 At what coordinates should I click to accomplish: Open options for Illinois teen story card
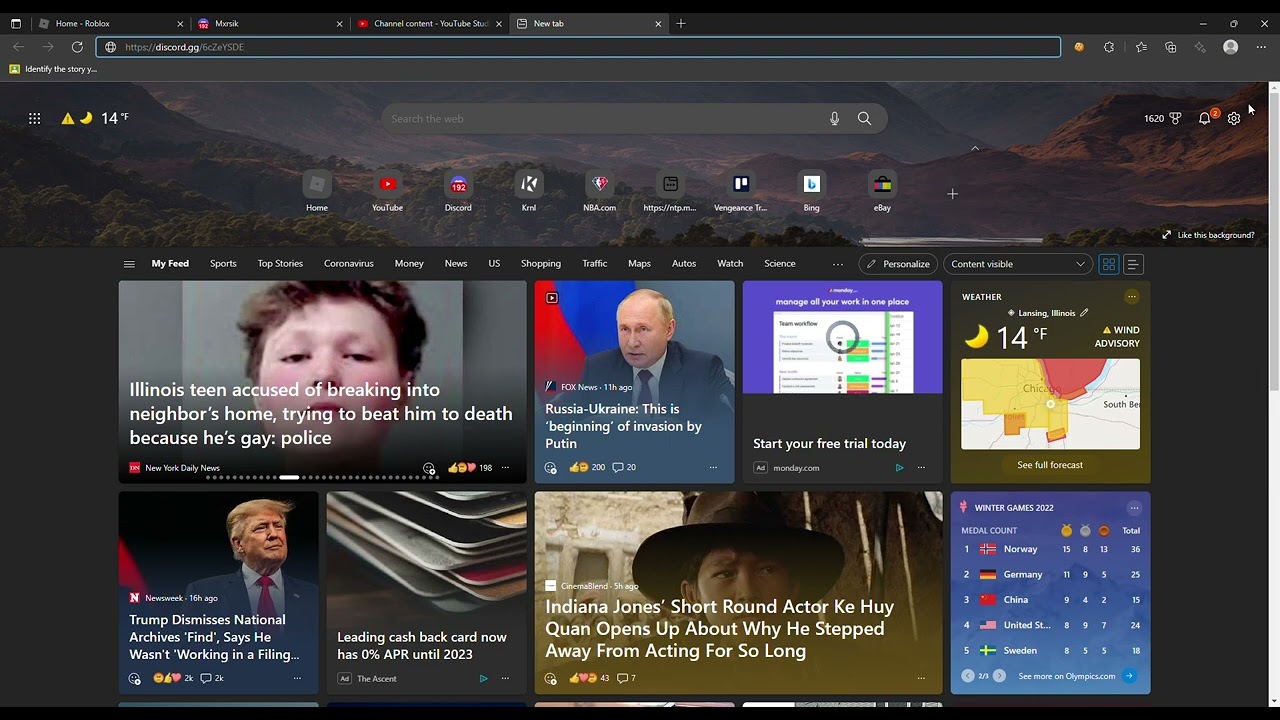point(505,467)
